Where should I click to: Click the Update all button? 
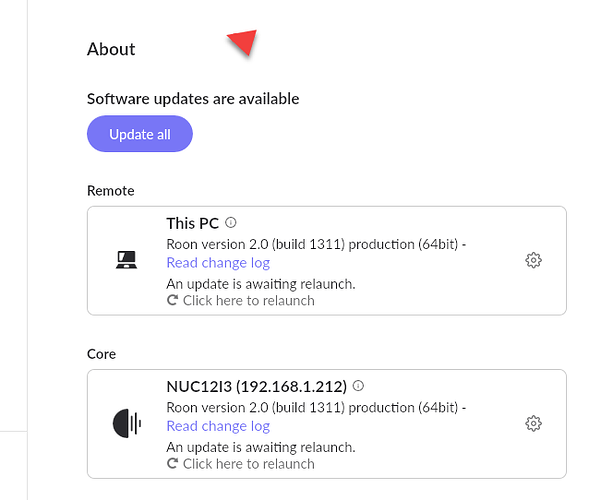(x=139, y=135)
